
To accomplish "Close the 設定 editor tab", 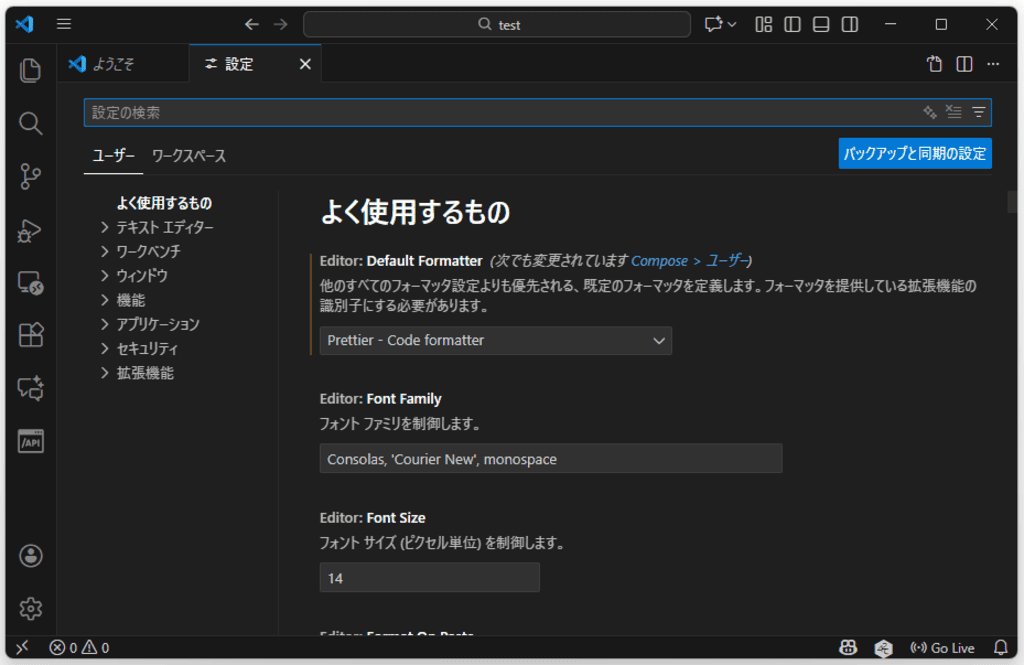I will point(305,63).
